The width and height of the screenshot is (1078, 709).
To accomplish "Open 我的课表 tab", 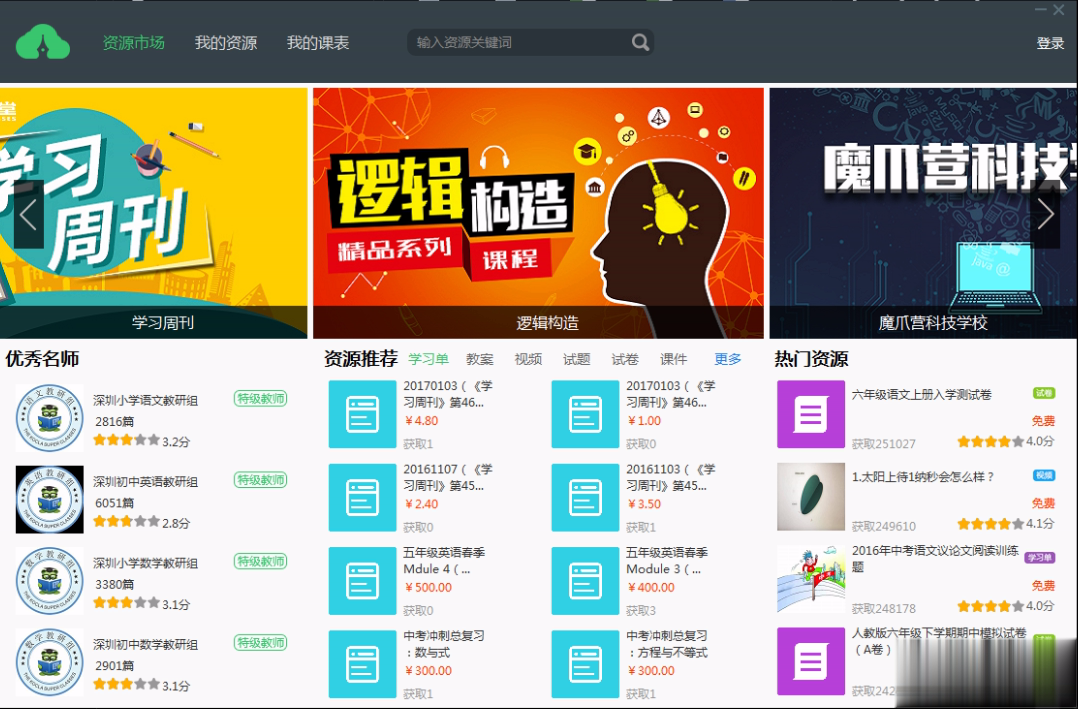I will (x=318, y=43).
